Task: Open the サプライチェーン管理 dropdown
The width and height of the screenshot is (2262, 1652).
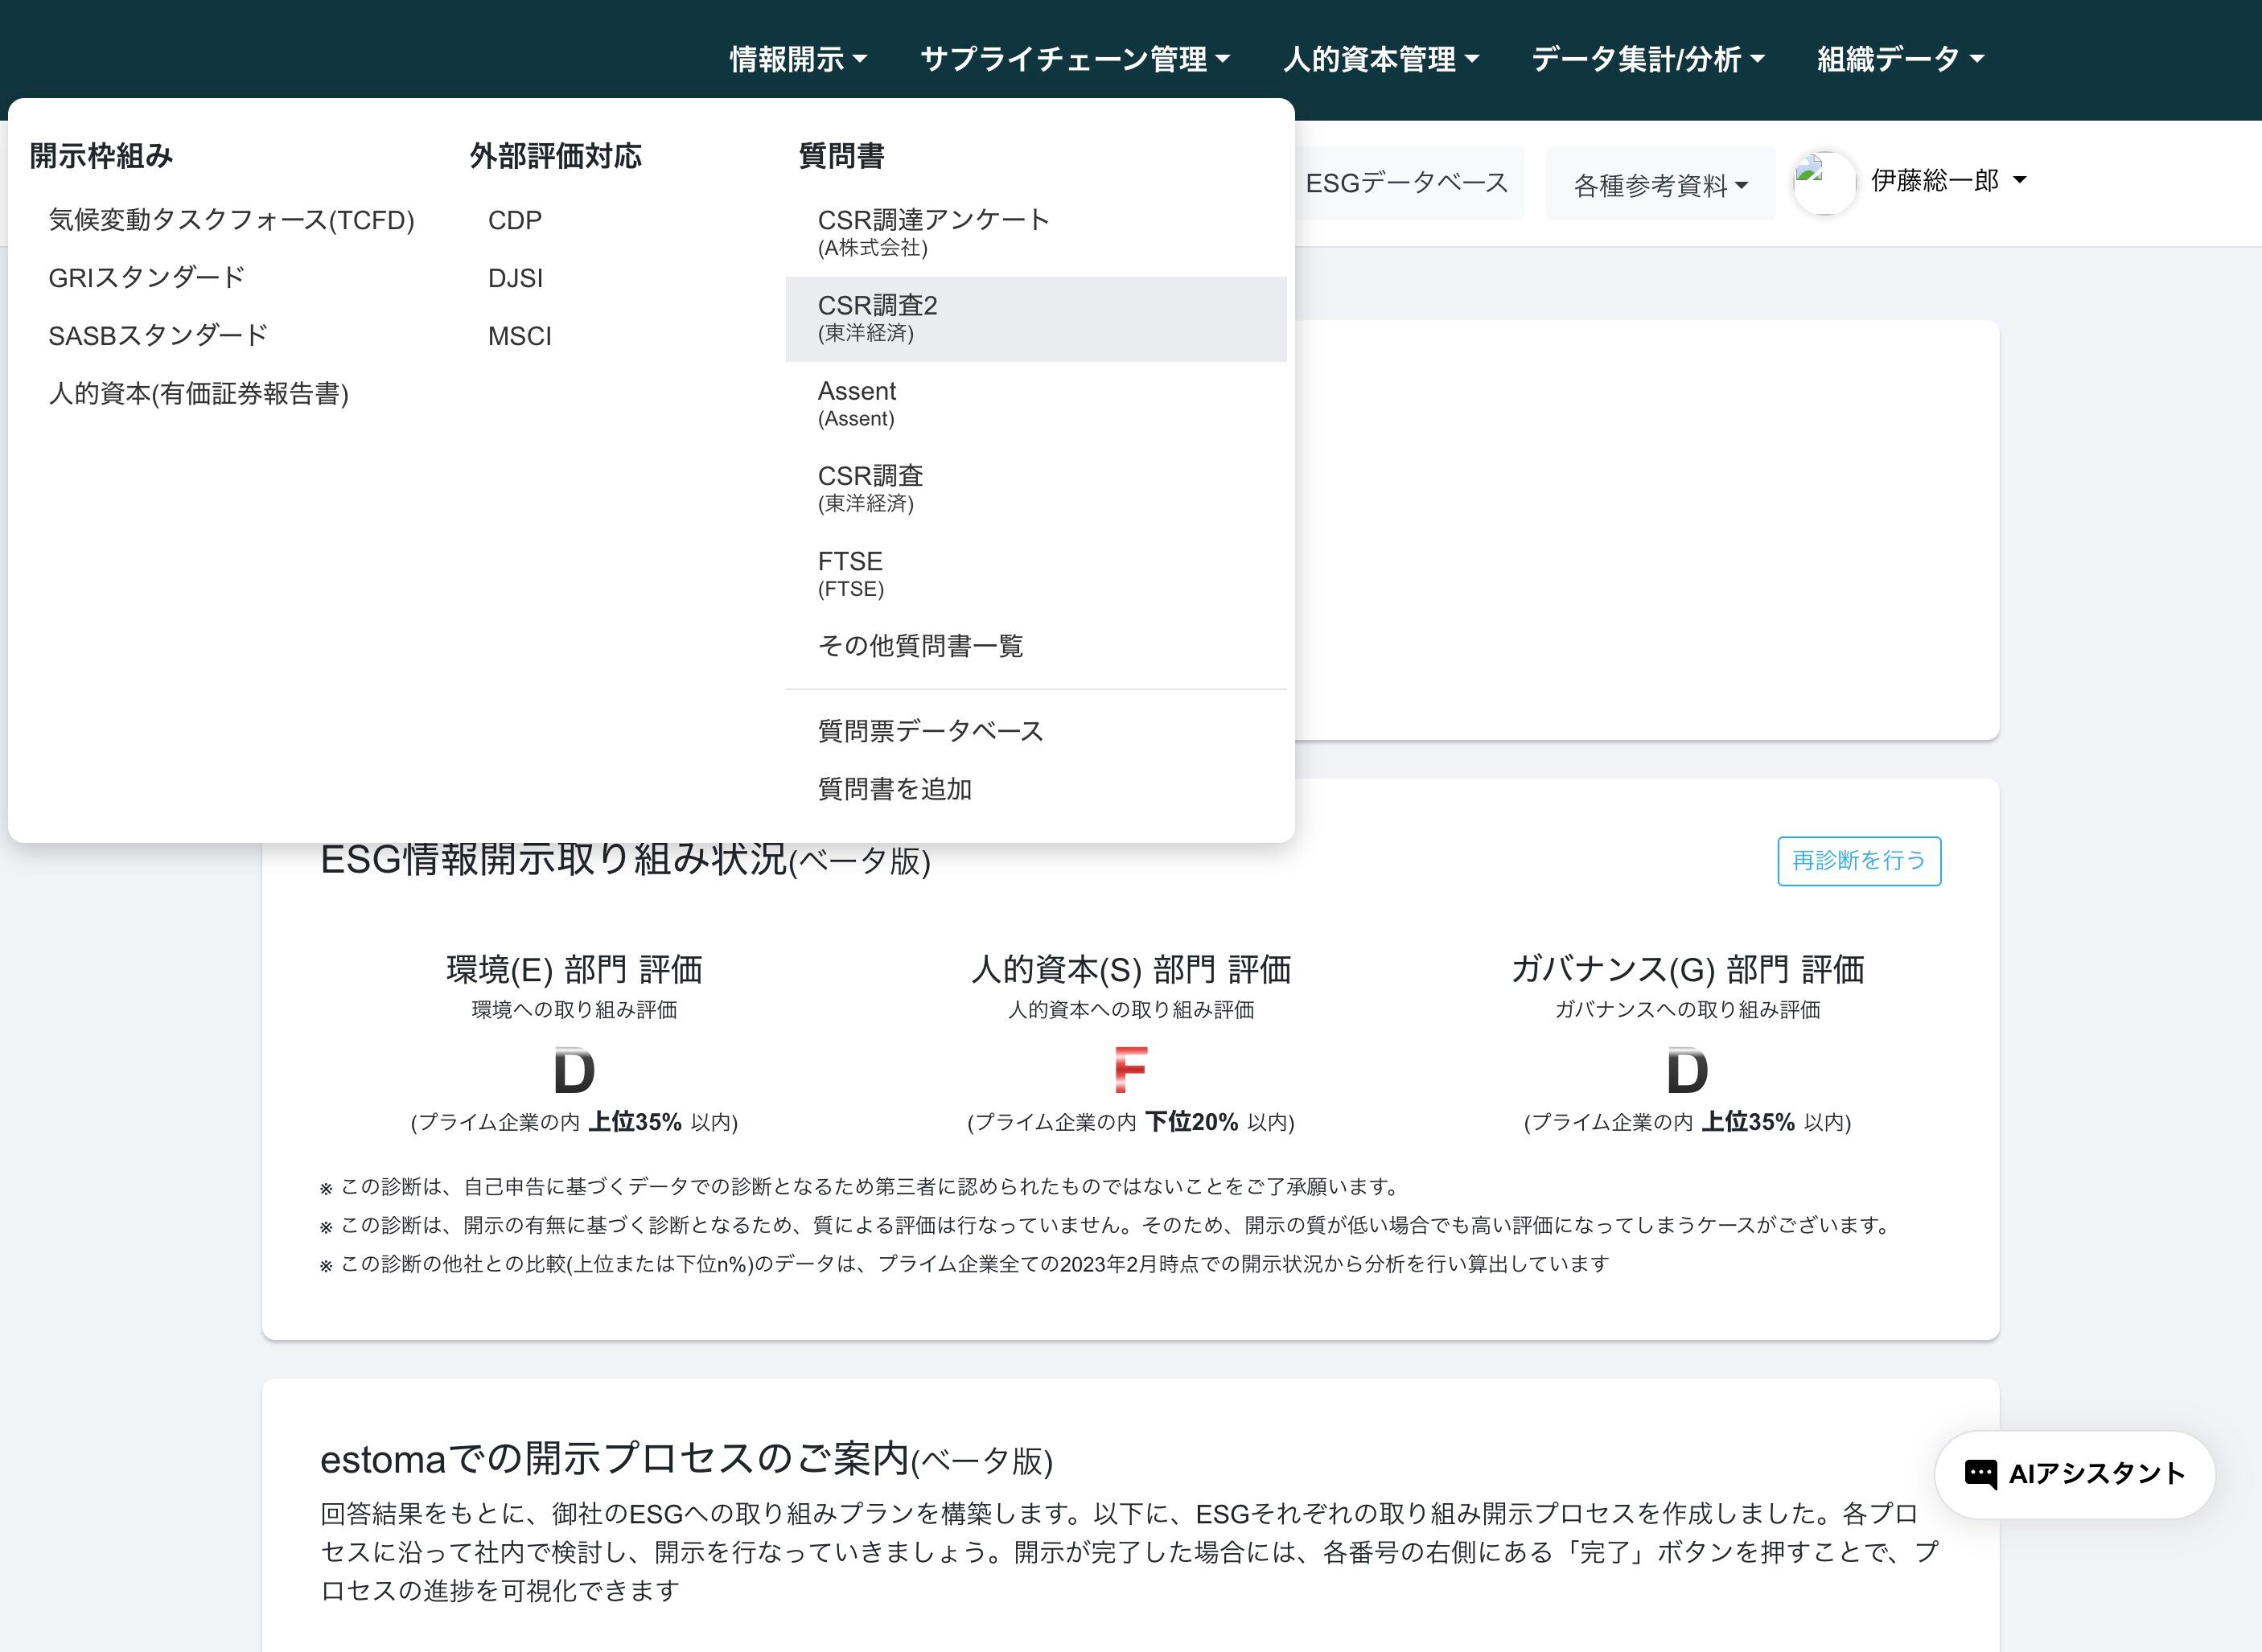Action: [1074, 59]
